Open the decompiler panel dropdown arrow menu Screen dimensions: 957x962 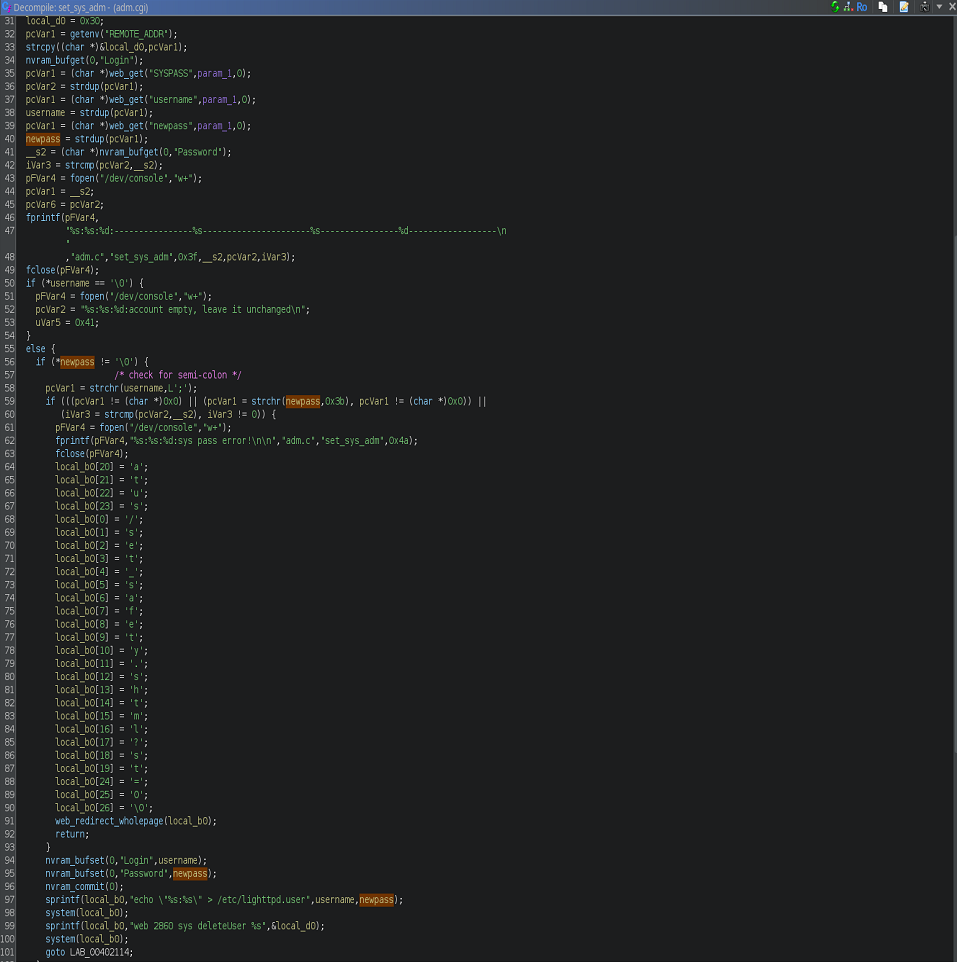(939, 7)
